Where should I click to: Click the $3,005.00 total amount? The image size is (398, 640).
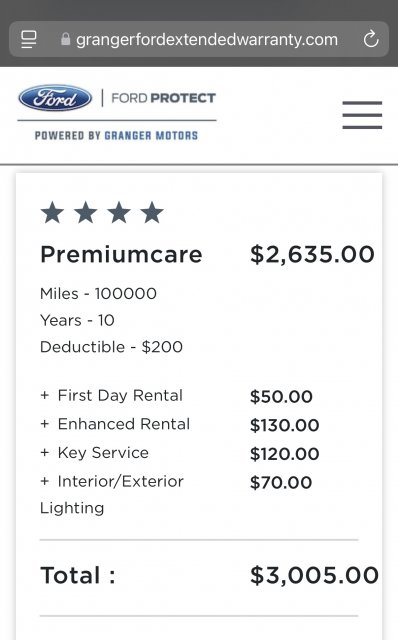coord(314,576)
